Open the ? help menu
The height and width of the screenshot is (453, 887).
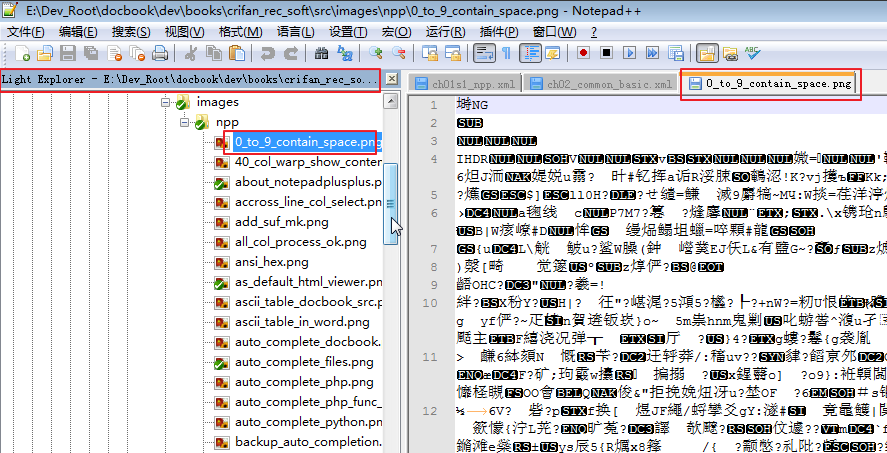tap(593, 32)
